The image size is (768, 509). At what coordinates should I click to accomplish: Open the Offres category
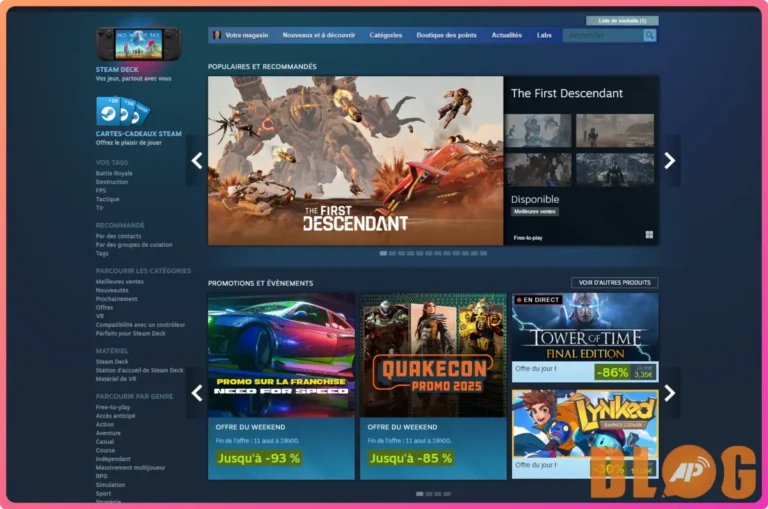(104, 308)
